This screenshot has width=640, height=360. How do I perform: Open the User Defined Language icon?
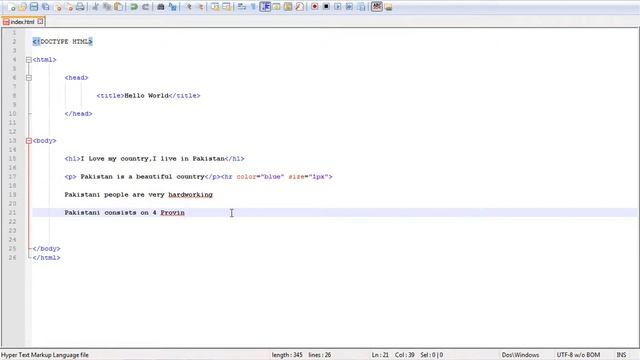276,7
